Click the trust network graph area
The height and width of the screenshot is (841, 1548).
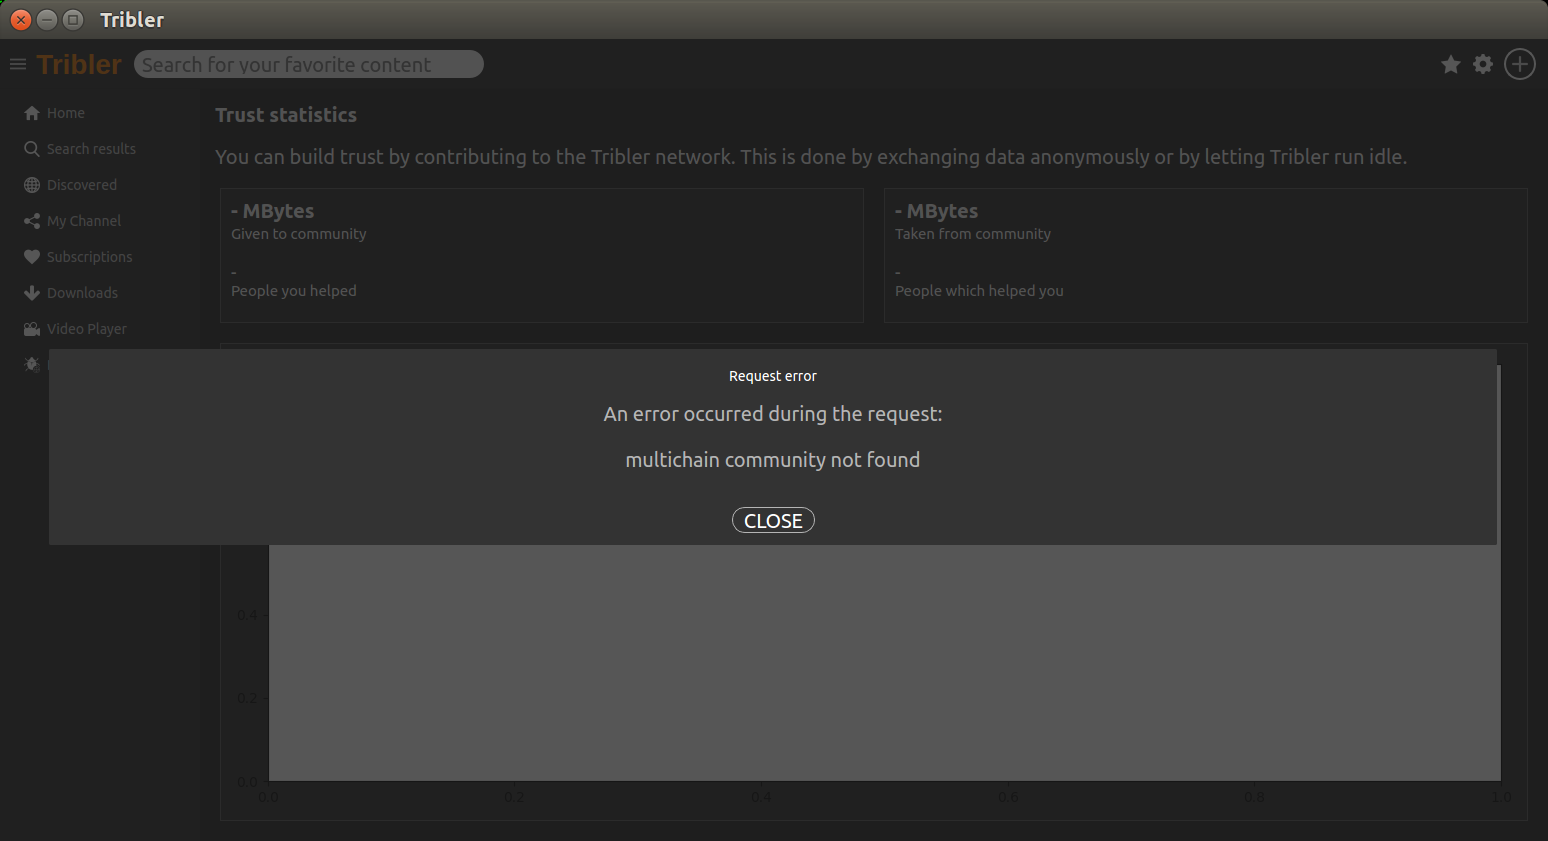(x=884, y=660)
